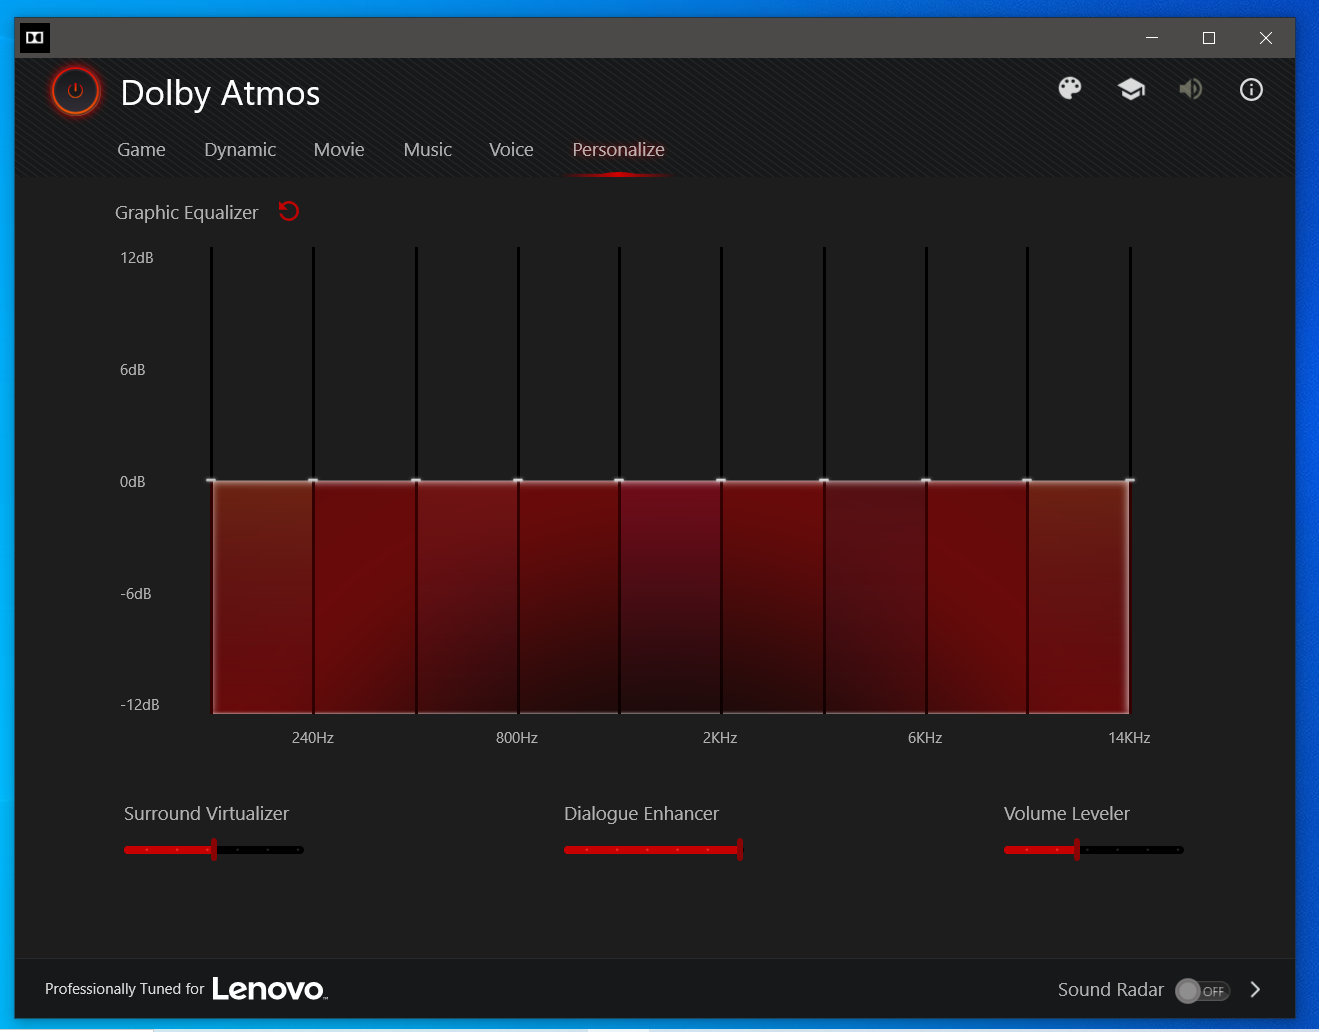Click the -12dB scale label

[140, 705]
